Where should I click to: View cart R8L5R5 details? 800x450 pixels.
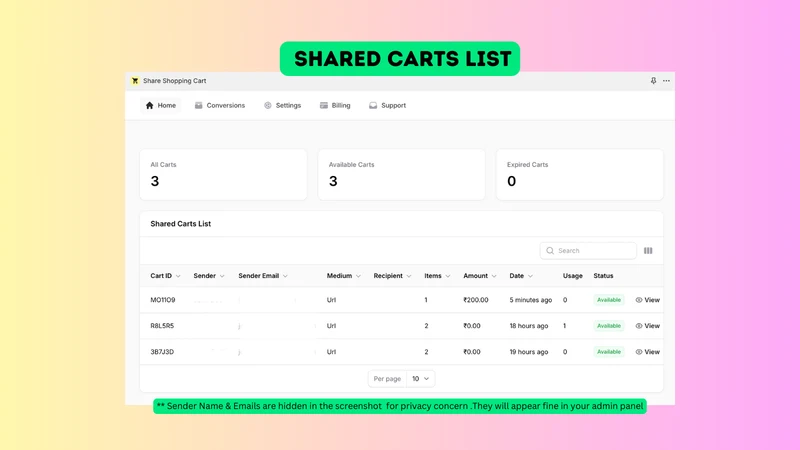647,326
